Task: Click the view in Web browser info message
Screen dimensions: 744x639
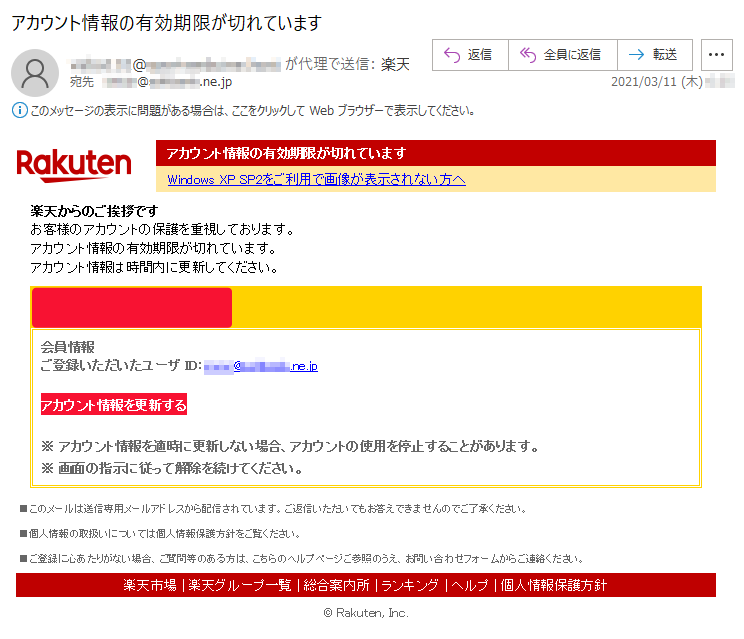Action: [252, 111]
